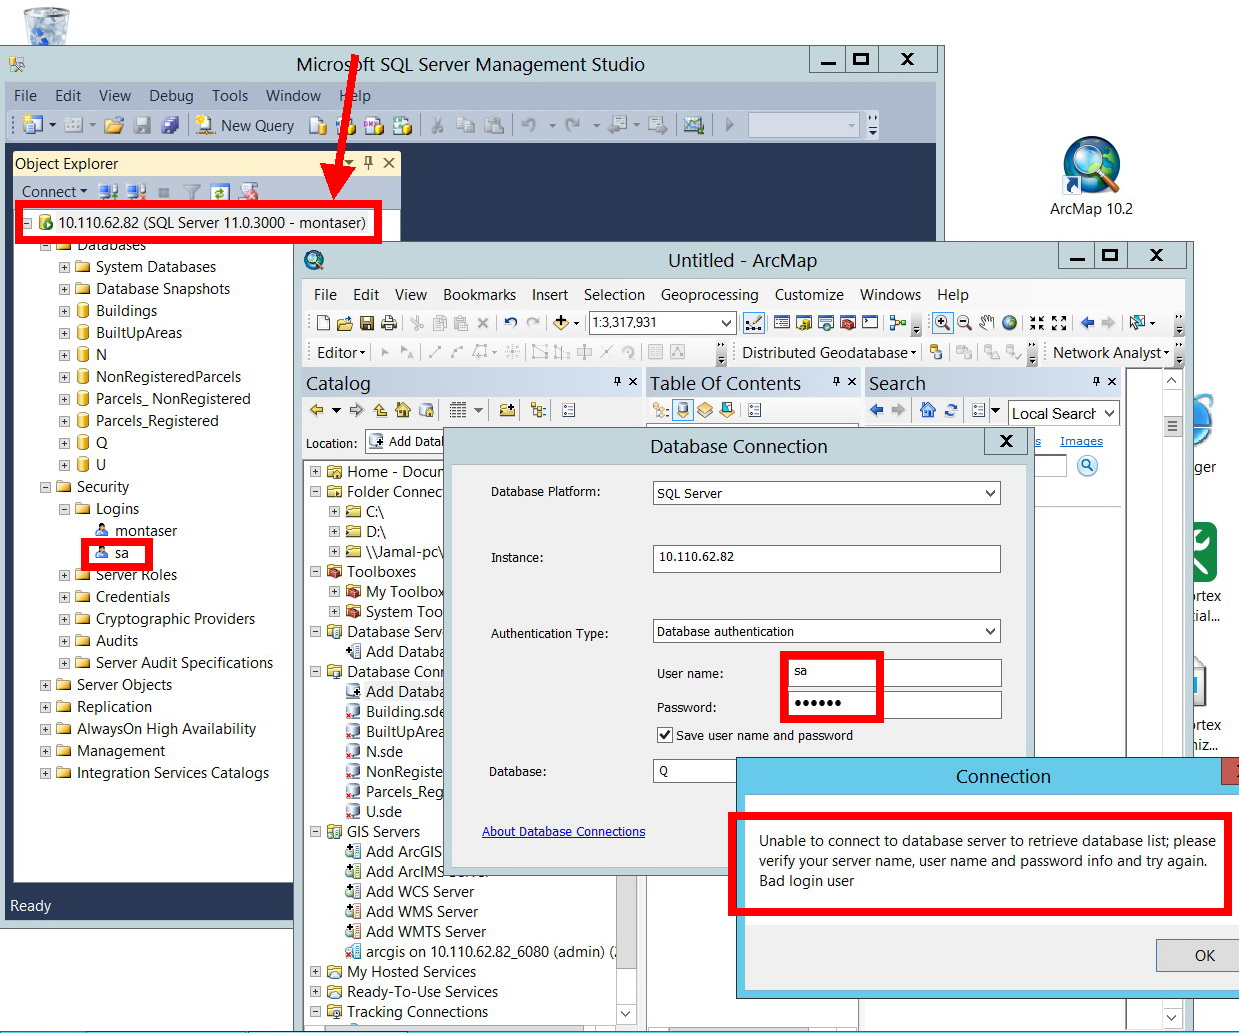Screen dimensions: 1239x1033
Task: Open Connect dropdown in Object Explorer
Action: tap(54, 192)
